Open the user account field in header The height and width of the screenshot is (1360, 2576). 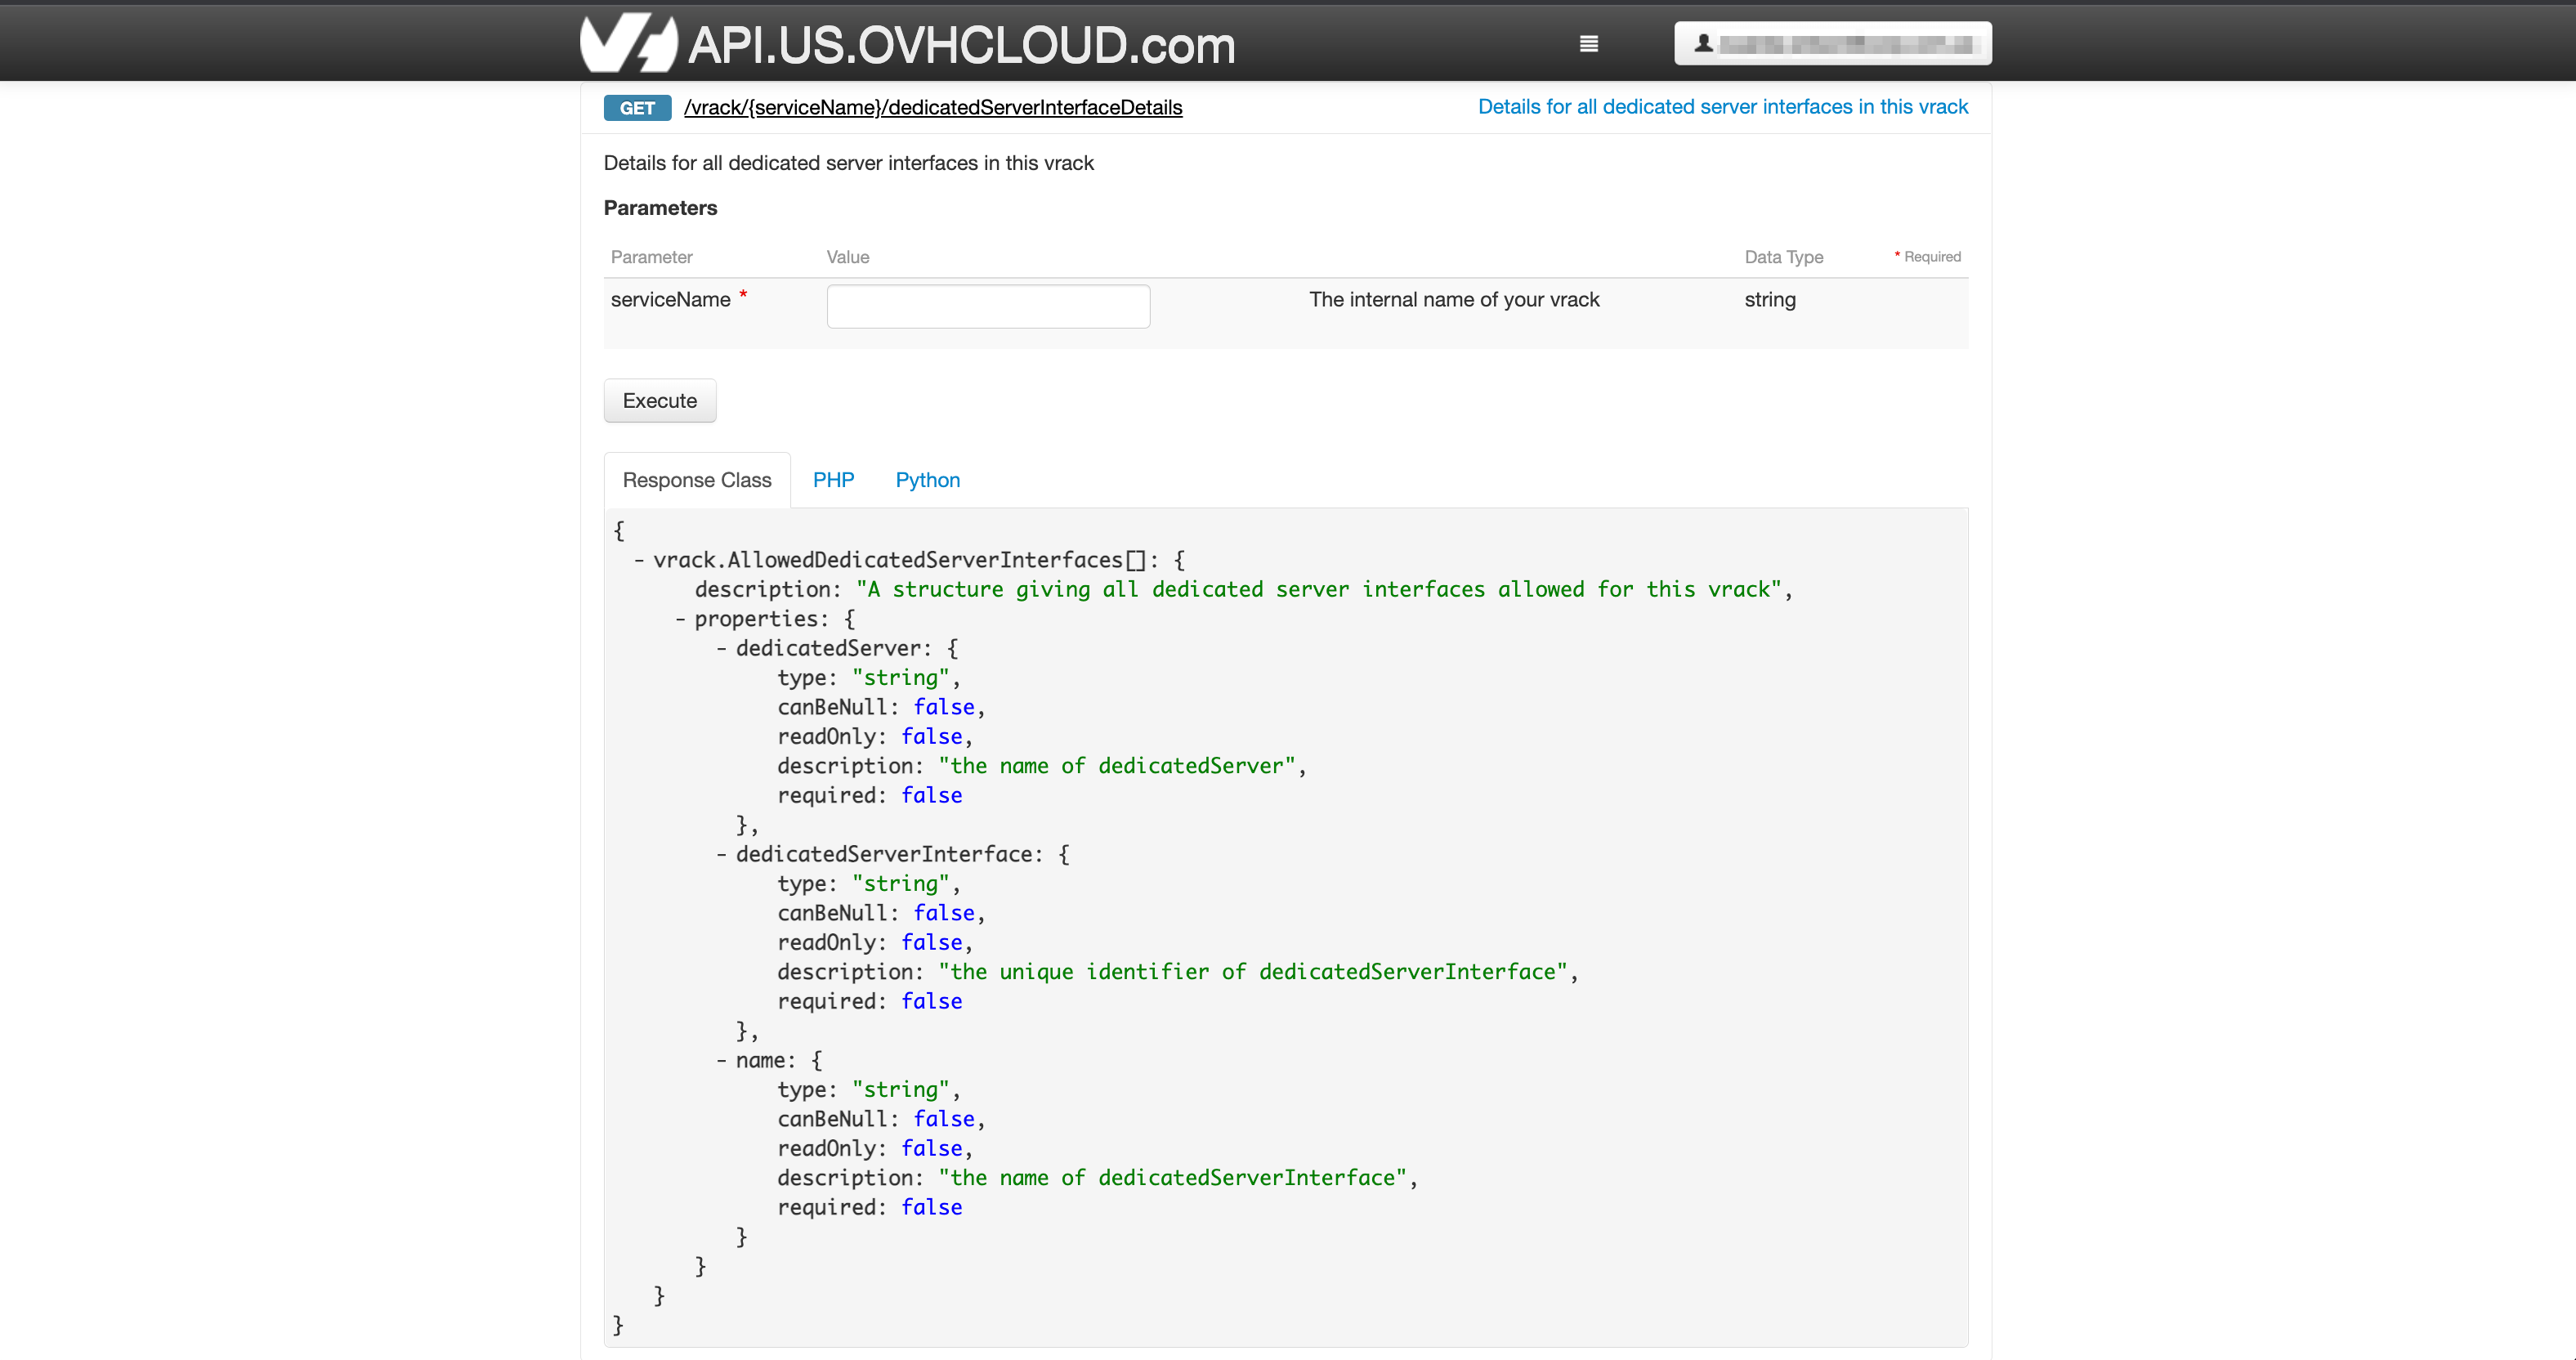pyautogui.click(x=1833, y=43)
